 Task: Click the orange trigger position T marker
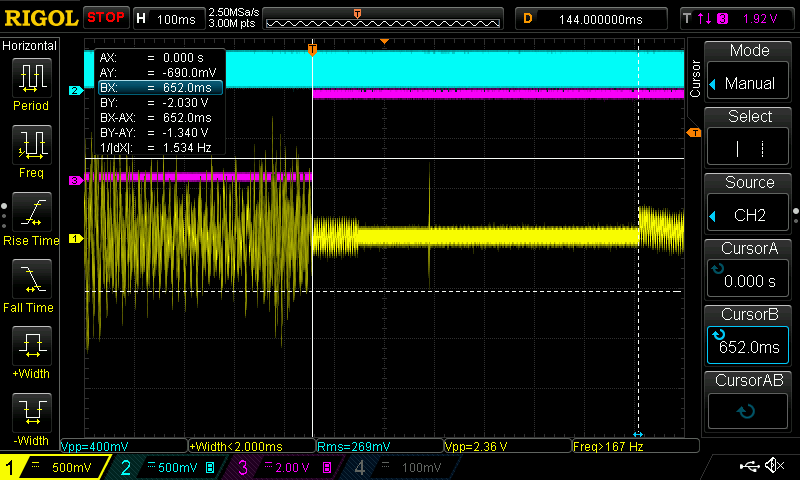tap(312, 49)
